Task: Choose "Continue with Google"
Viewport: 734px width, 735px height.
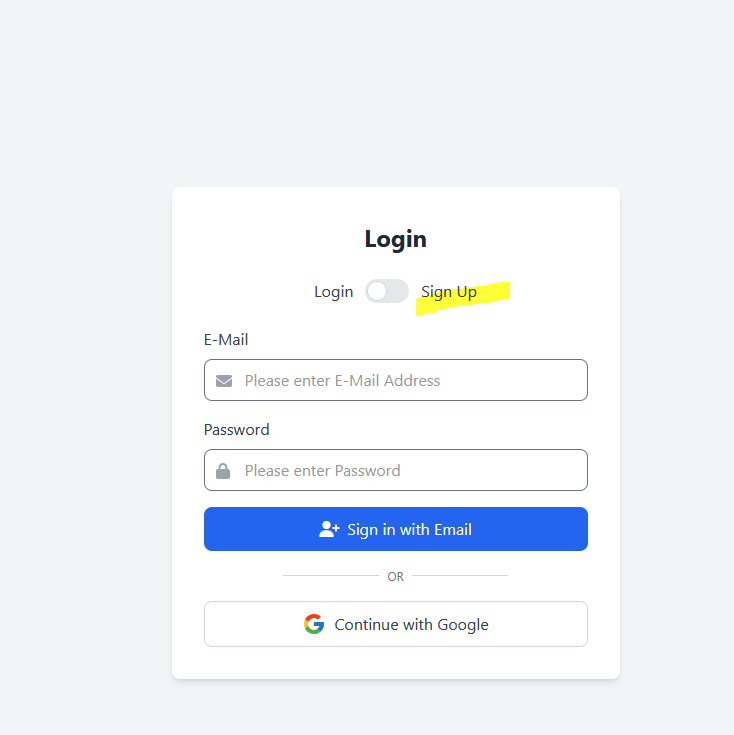Action: point(410,624)
